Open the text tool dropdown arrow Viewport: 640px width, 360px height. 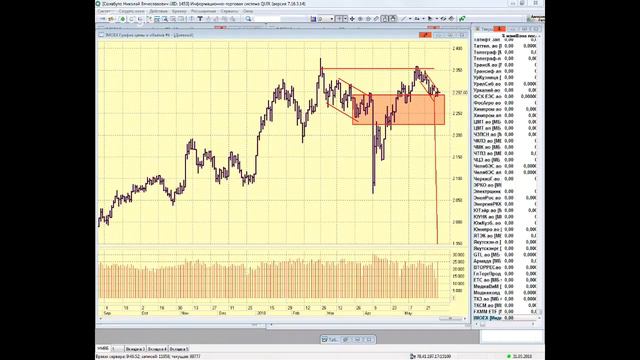tap(423, 19)
